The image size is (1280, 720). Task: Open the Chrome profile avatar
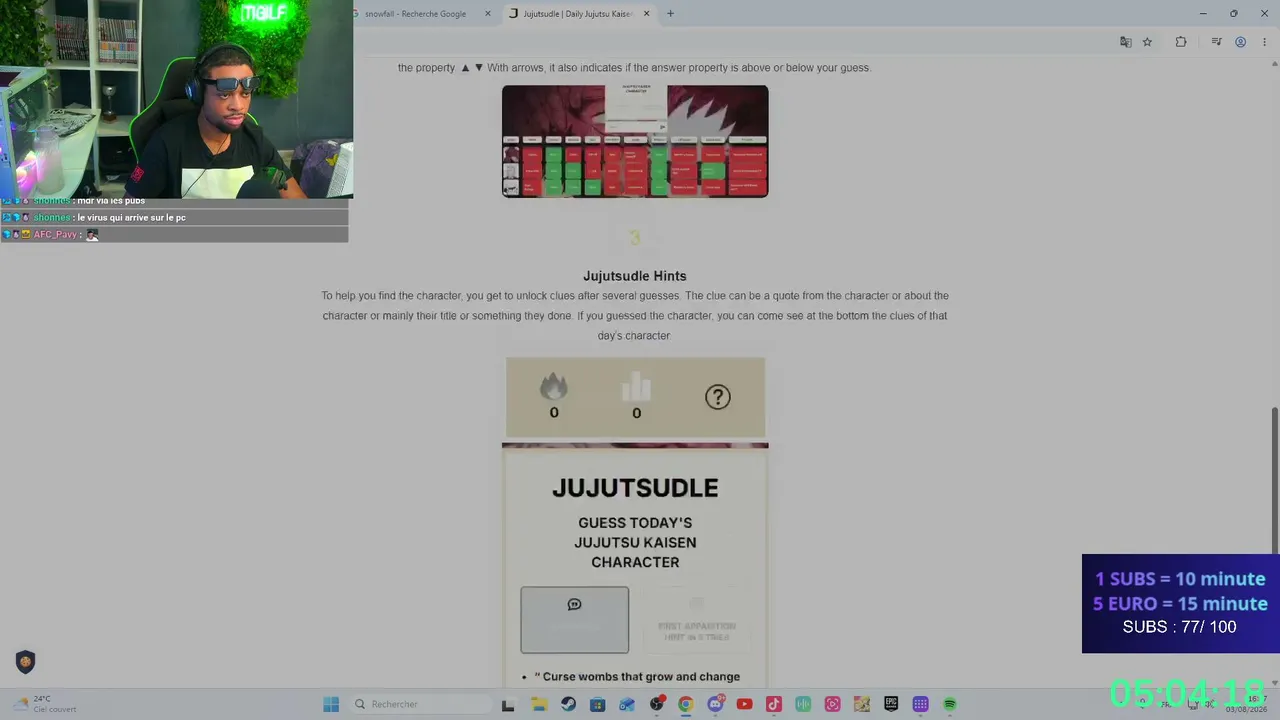pos(1240,42)
